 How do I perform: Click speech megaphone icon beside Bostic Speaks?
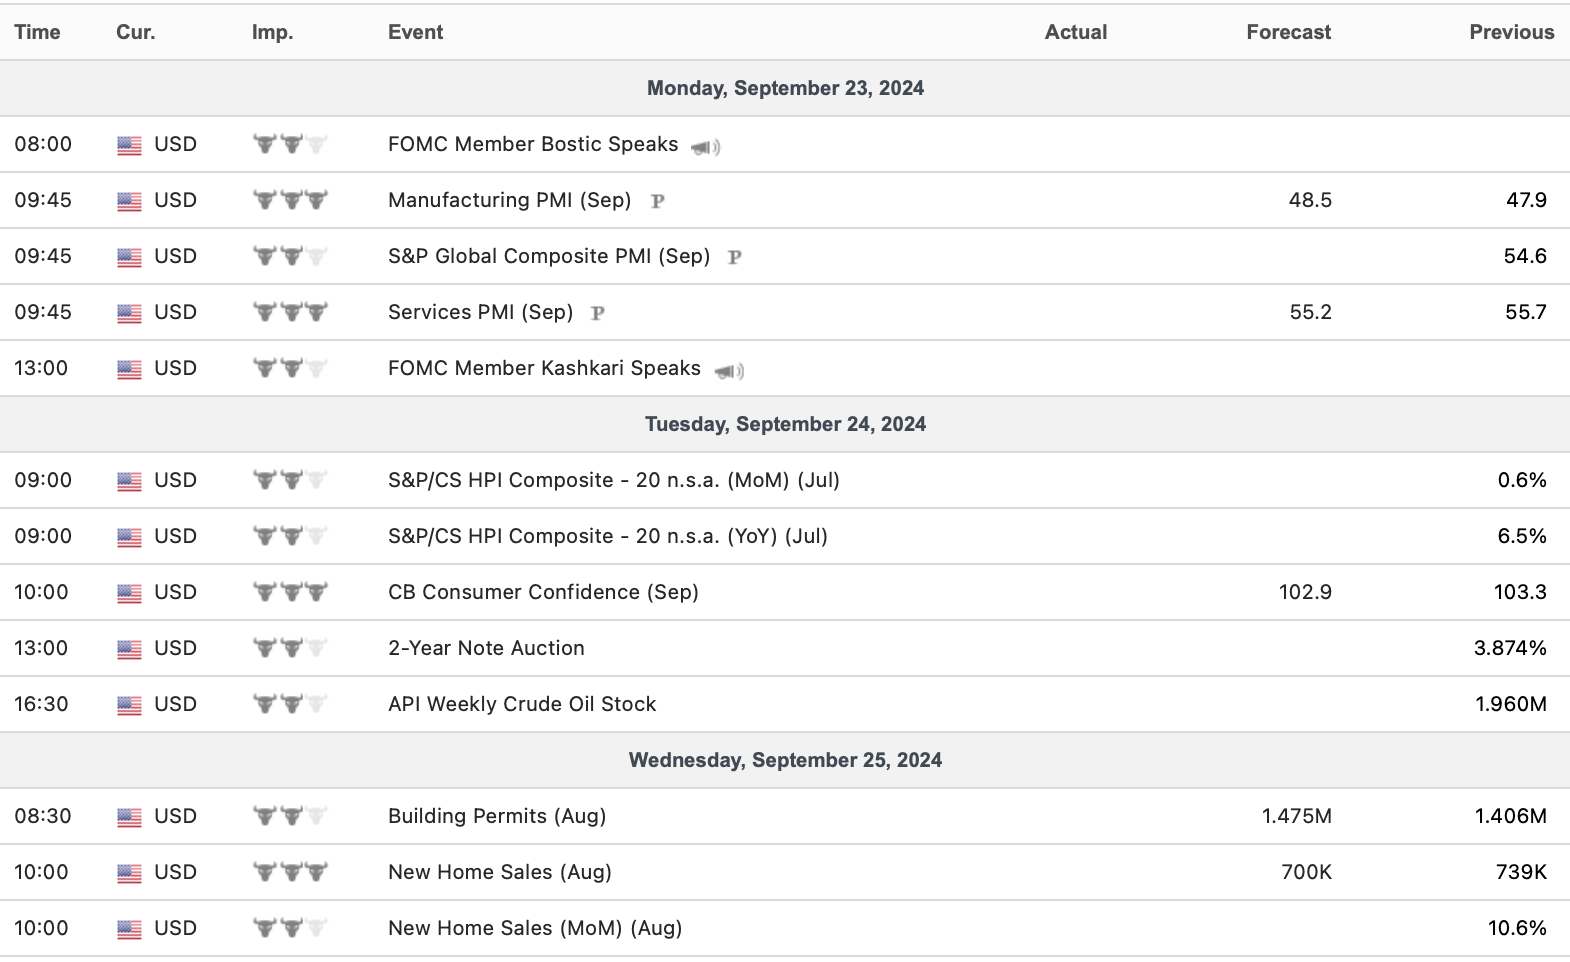[705, 147]
